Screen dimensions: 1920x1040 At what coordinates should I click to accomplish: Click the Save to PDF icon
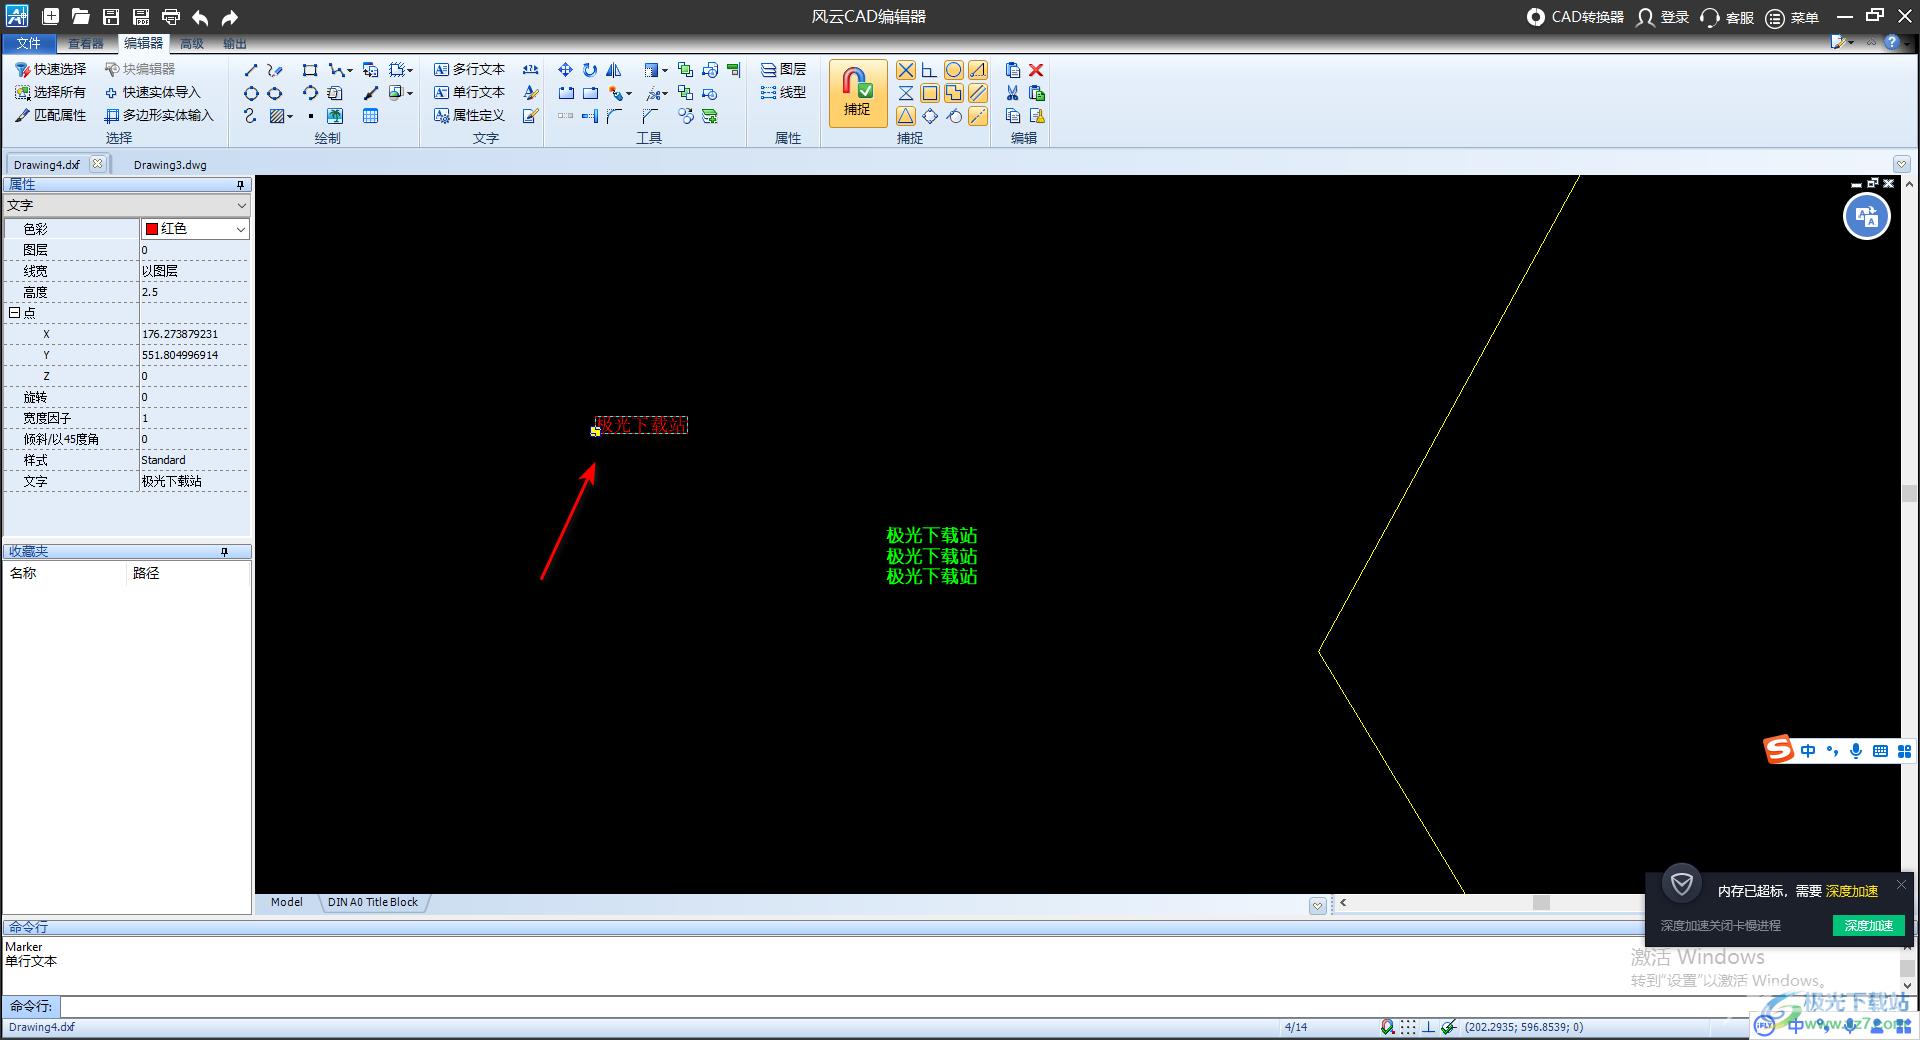(x=141, y=17)
